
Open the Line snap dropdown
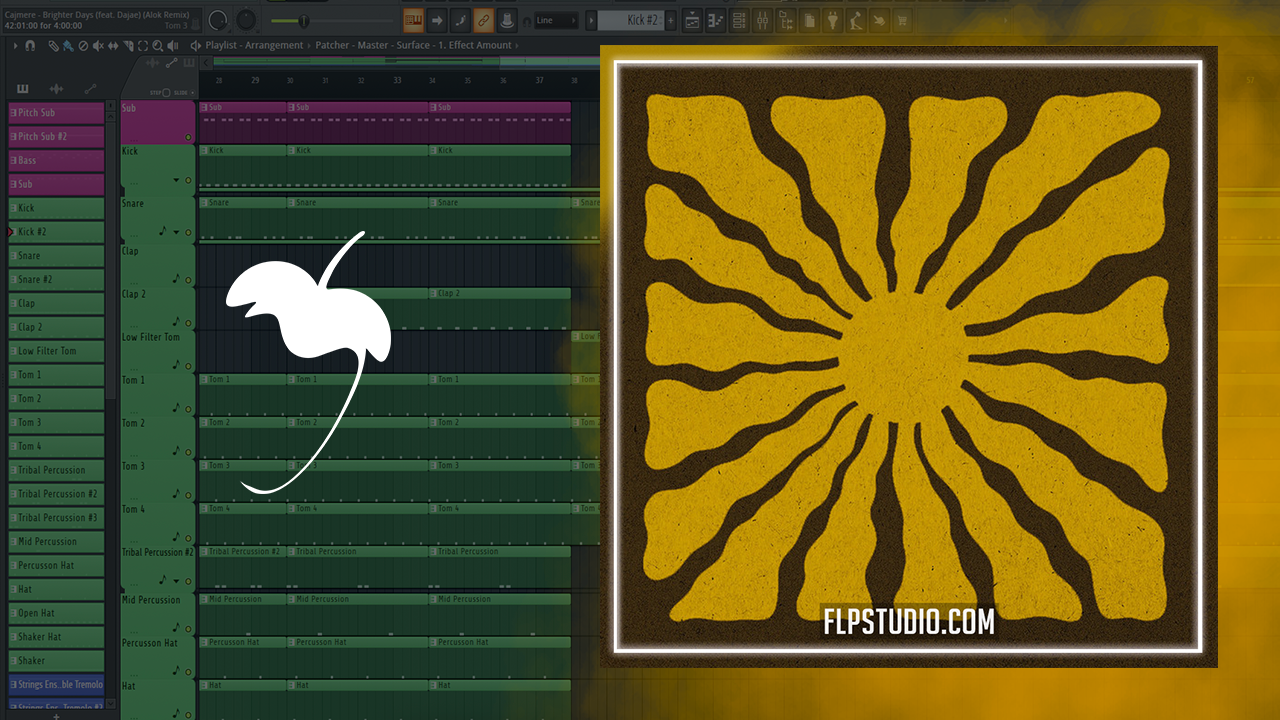click(556, 20)
